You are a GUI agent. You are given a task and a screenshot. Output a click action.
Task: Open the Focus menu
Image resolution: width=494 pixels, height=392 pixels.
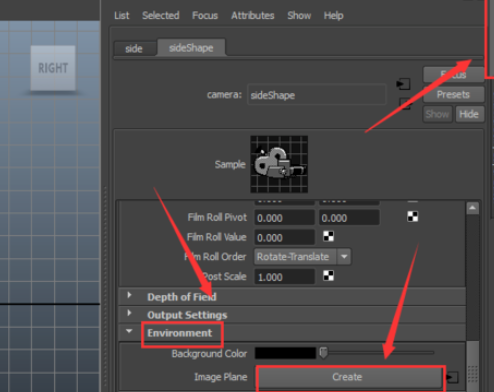tap(205, 15)
